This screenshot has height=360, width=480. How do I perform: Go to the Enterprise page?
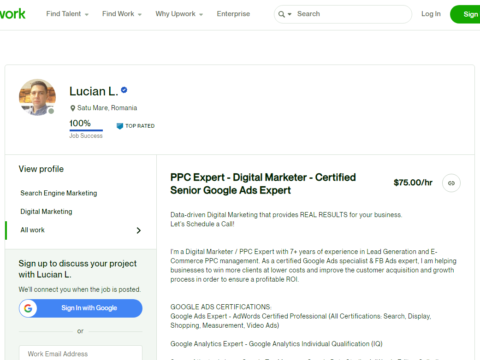pyautogui.click(x=233, y=14)
